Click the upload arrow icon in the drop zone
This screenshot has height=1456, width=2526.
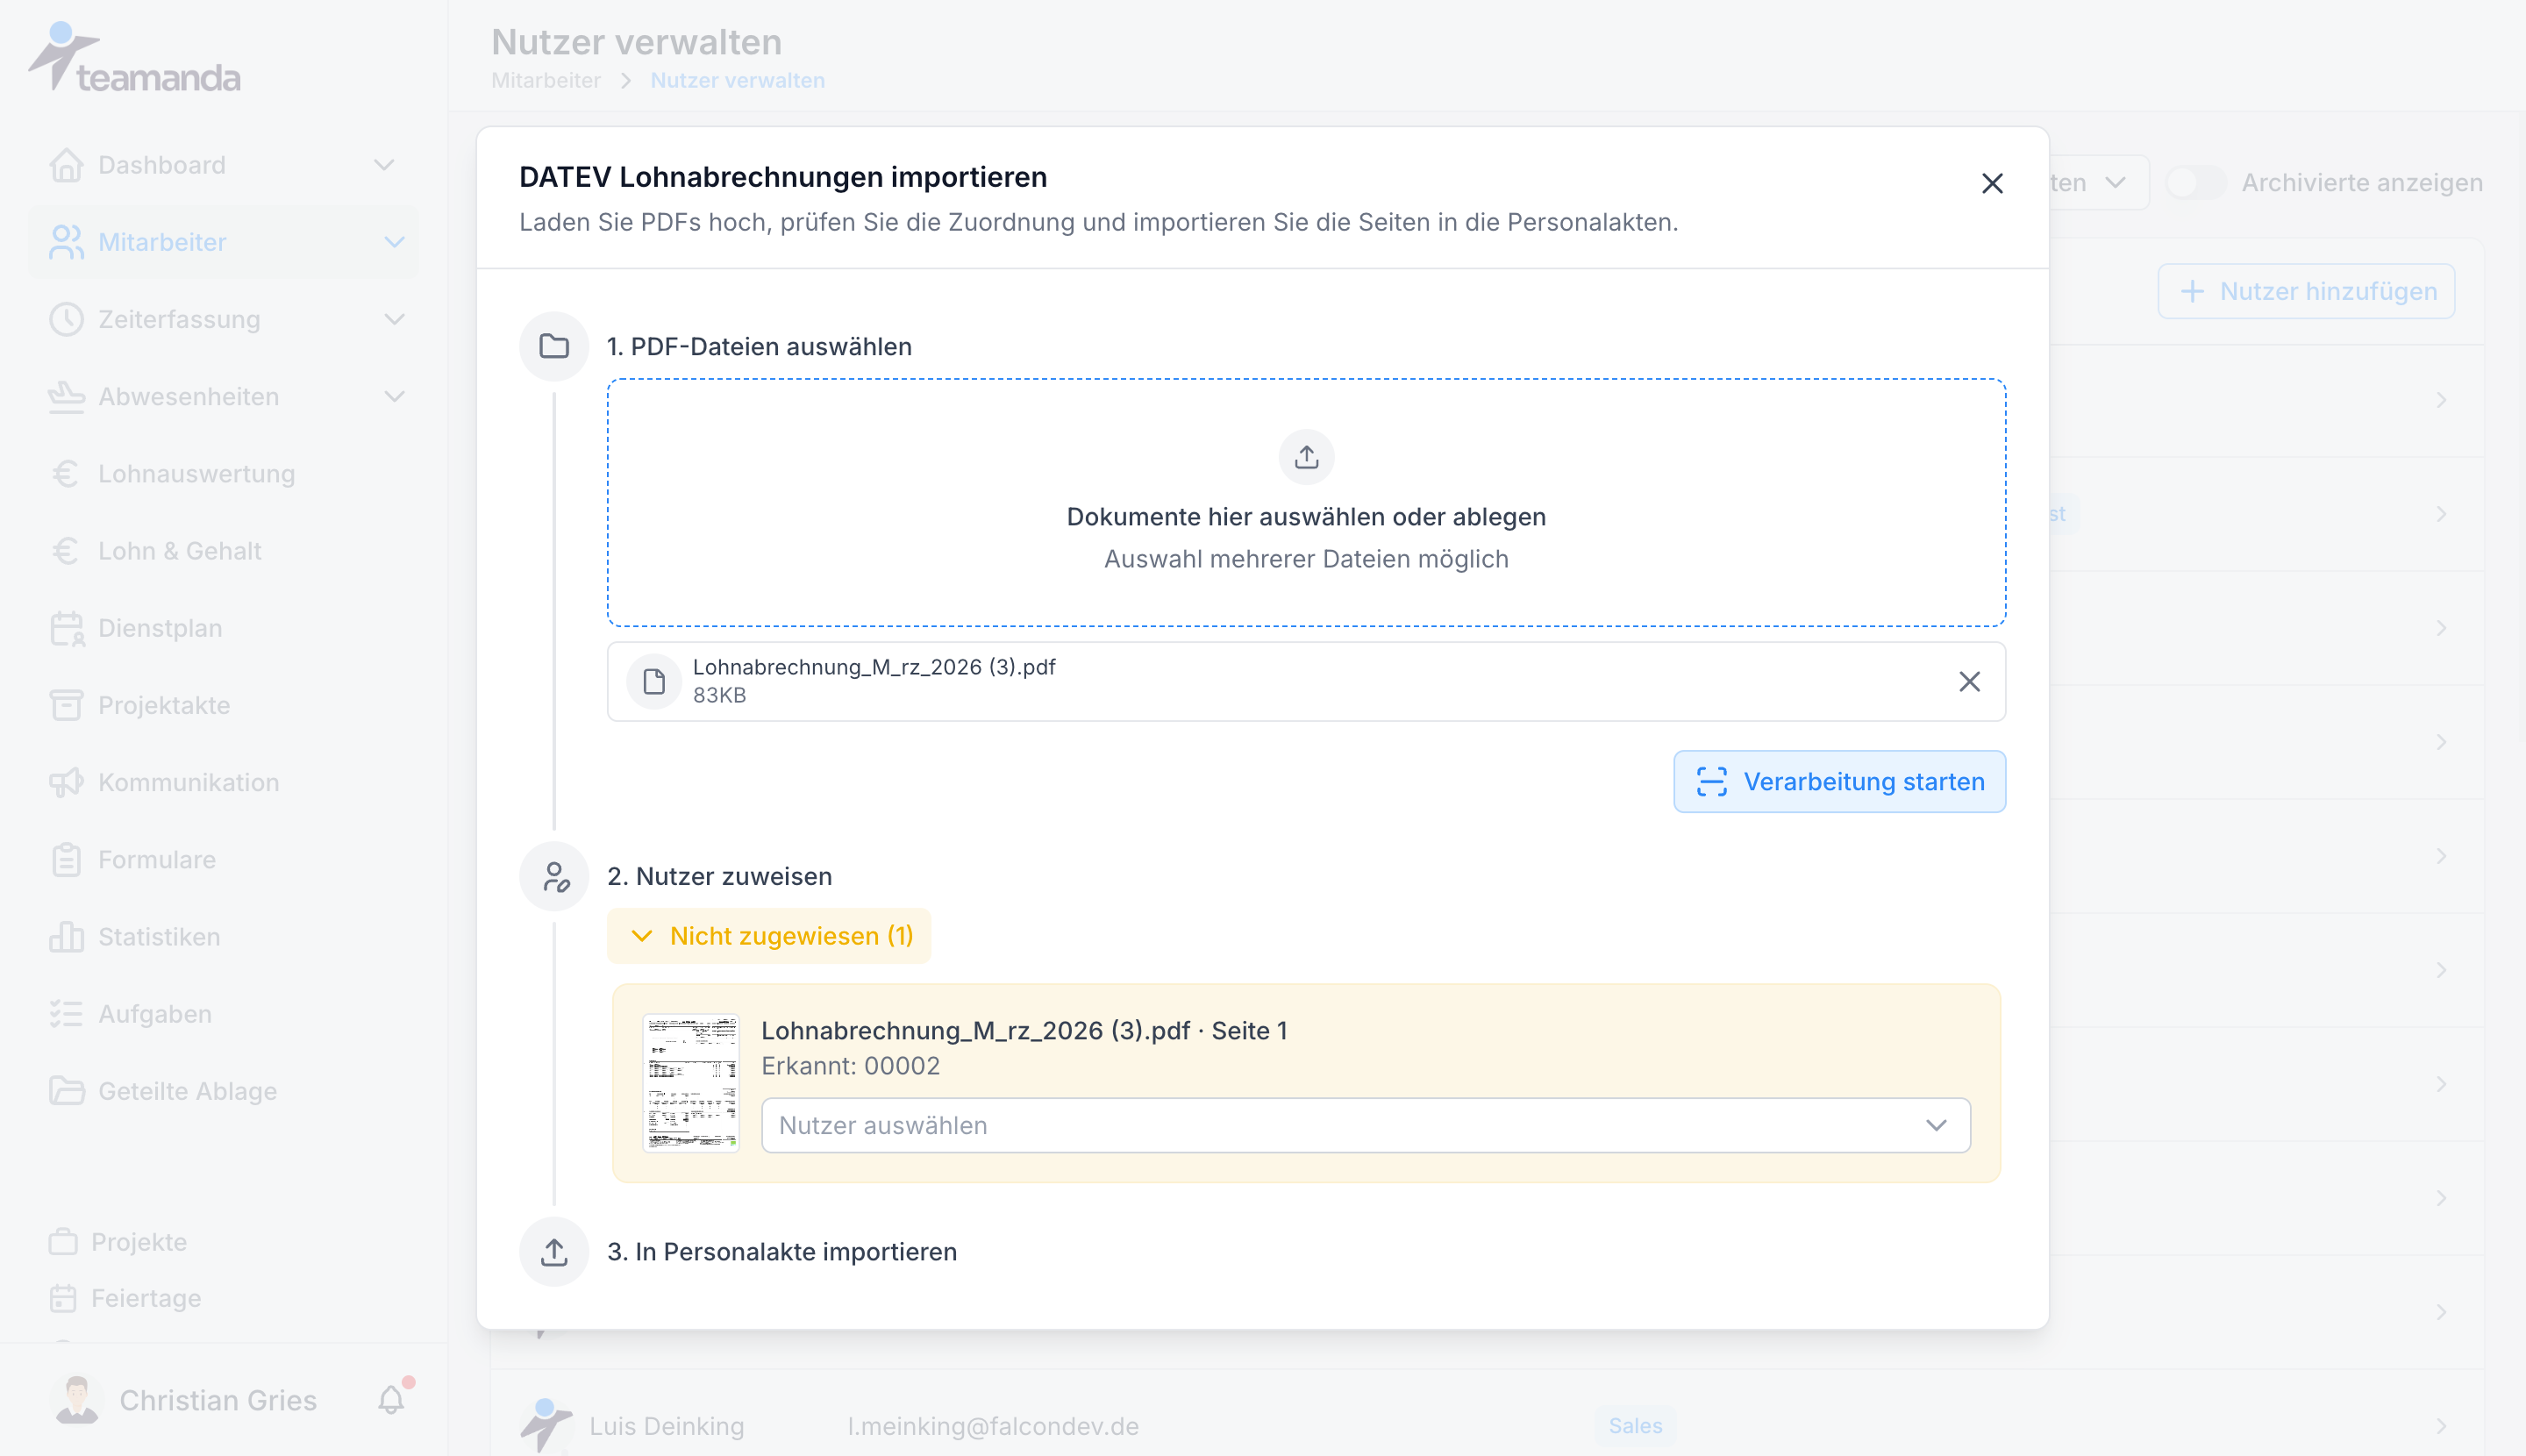pos(1306,457)
